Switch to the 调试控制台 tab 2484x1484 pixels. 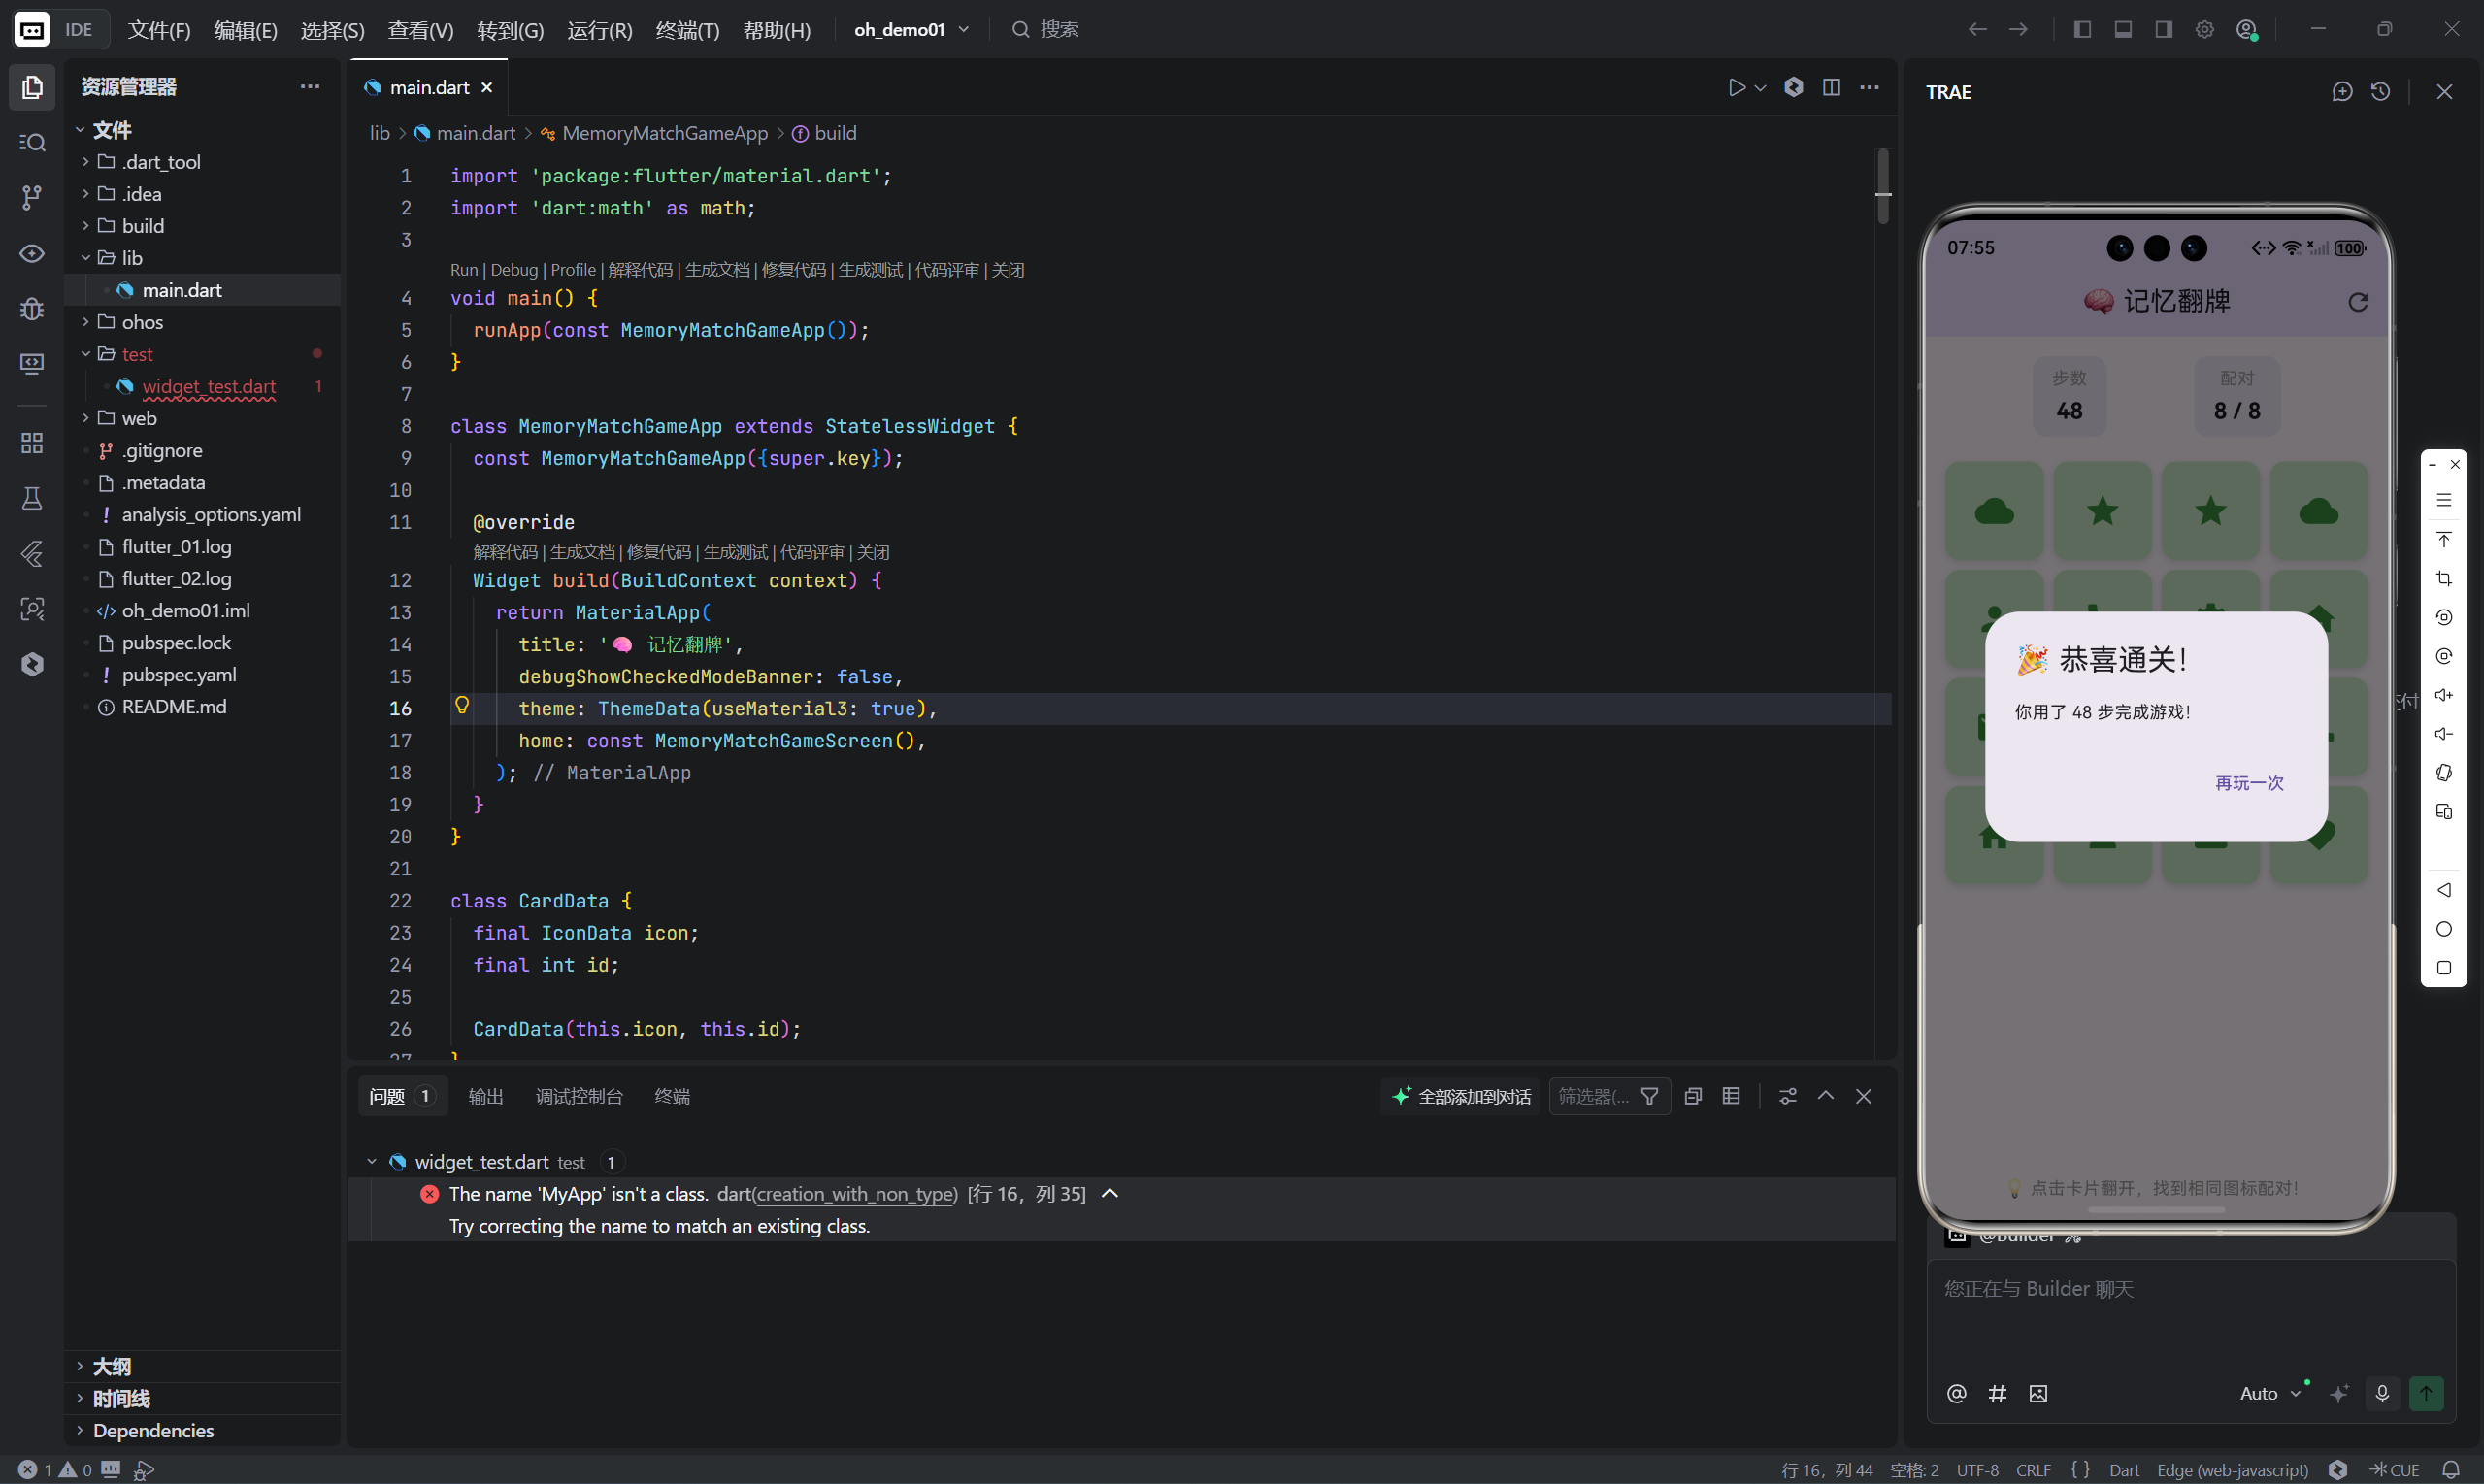pyautogui.click(x=579, y=1096)
